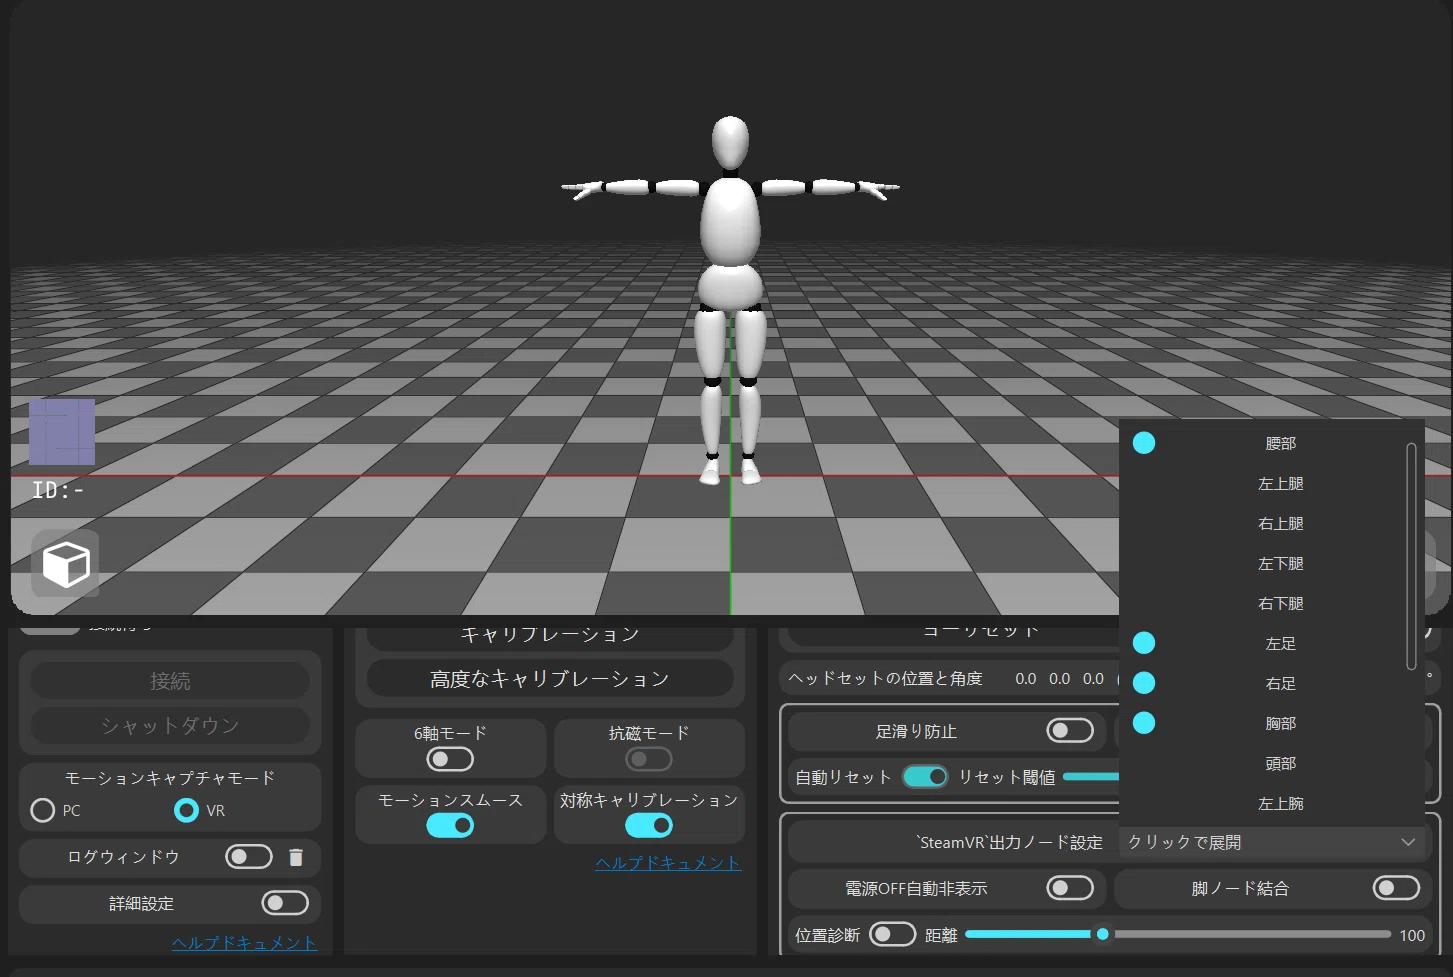1453x977 pixels.
Task: Select 腰部 in the node list
Action: pyautogui.click(x=1272, y=443)
